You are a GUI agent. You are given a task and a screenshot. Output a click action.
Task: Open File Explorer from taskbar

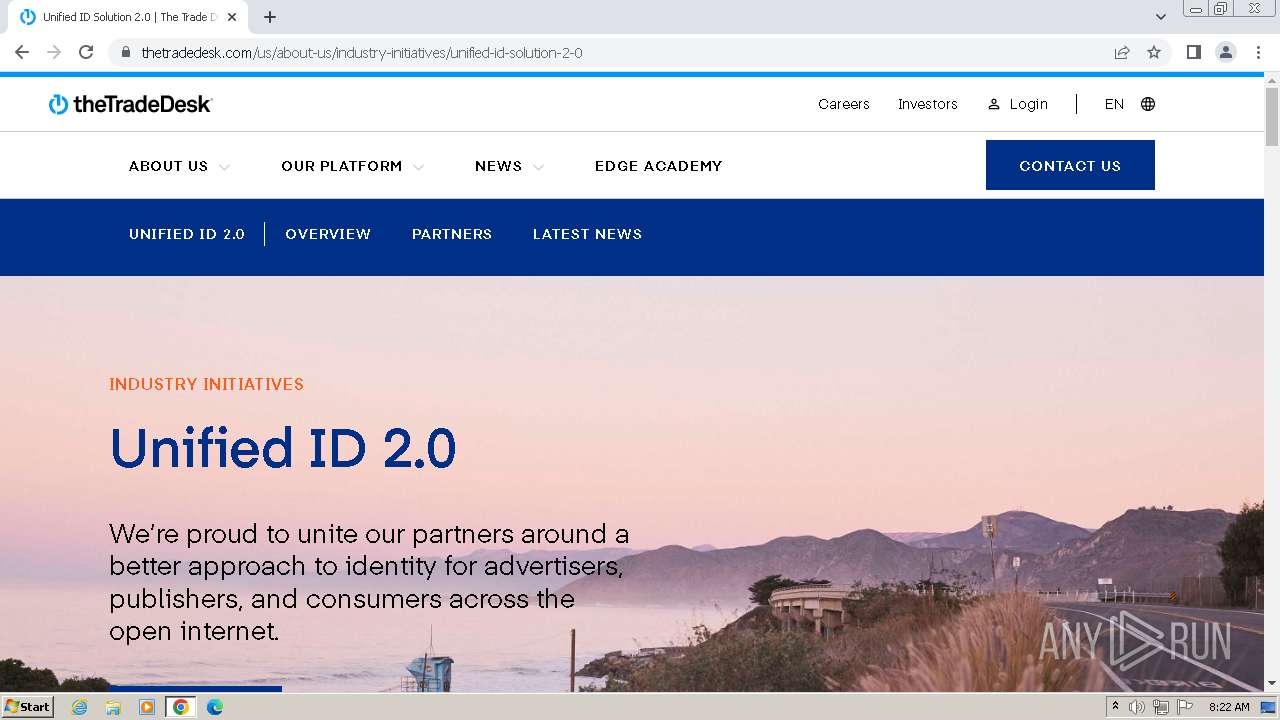point(113,707)
